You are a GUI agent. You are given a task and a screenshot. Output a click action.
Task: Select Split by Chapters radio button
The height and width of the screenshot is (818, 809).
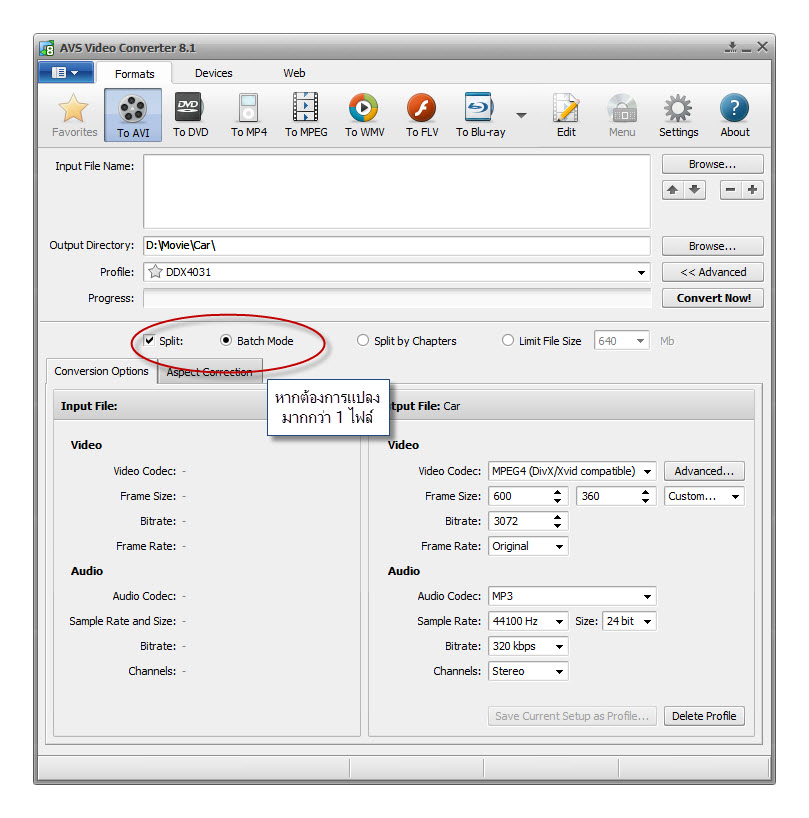tap(363, 341)
